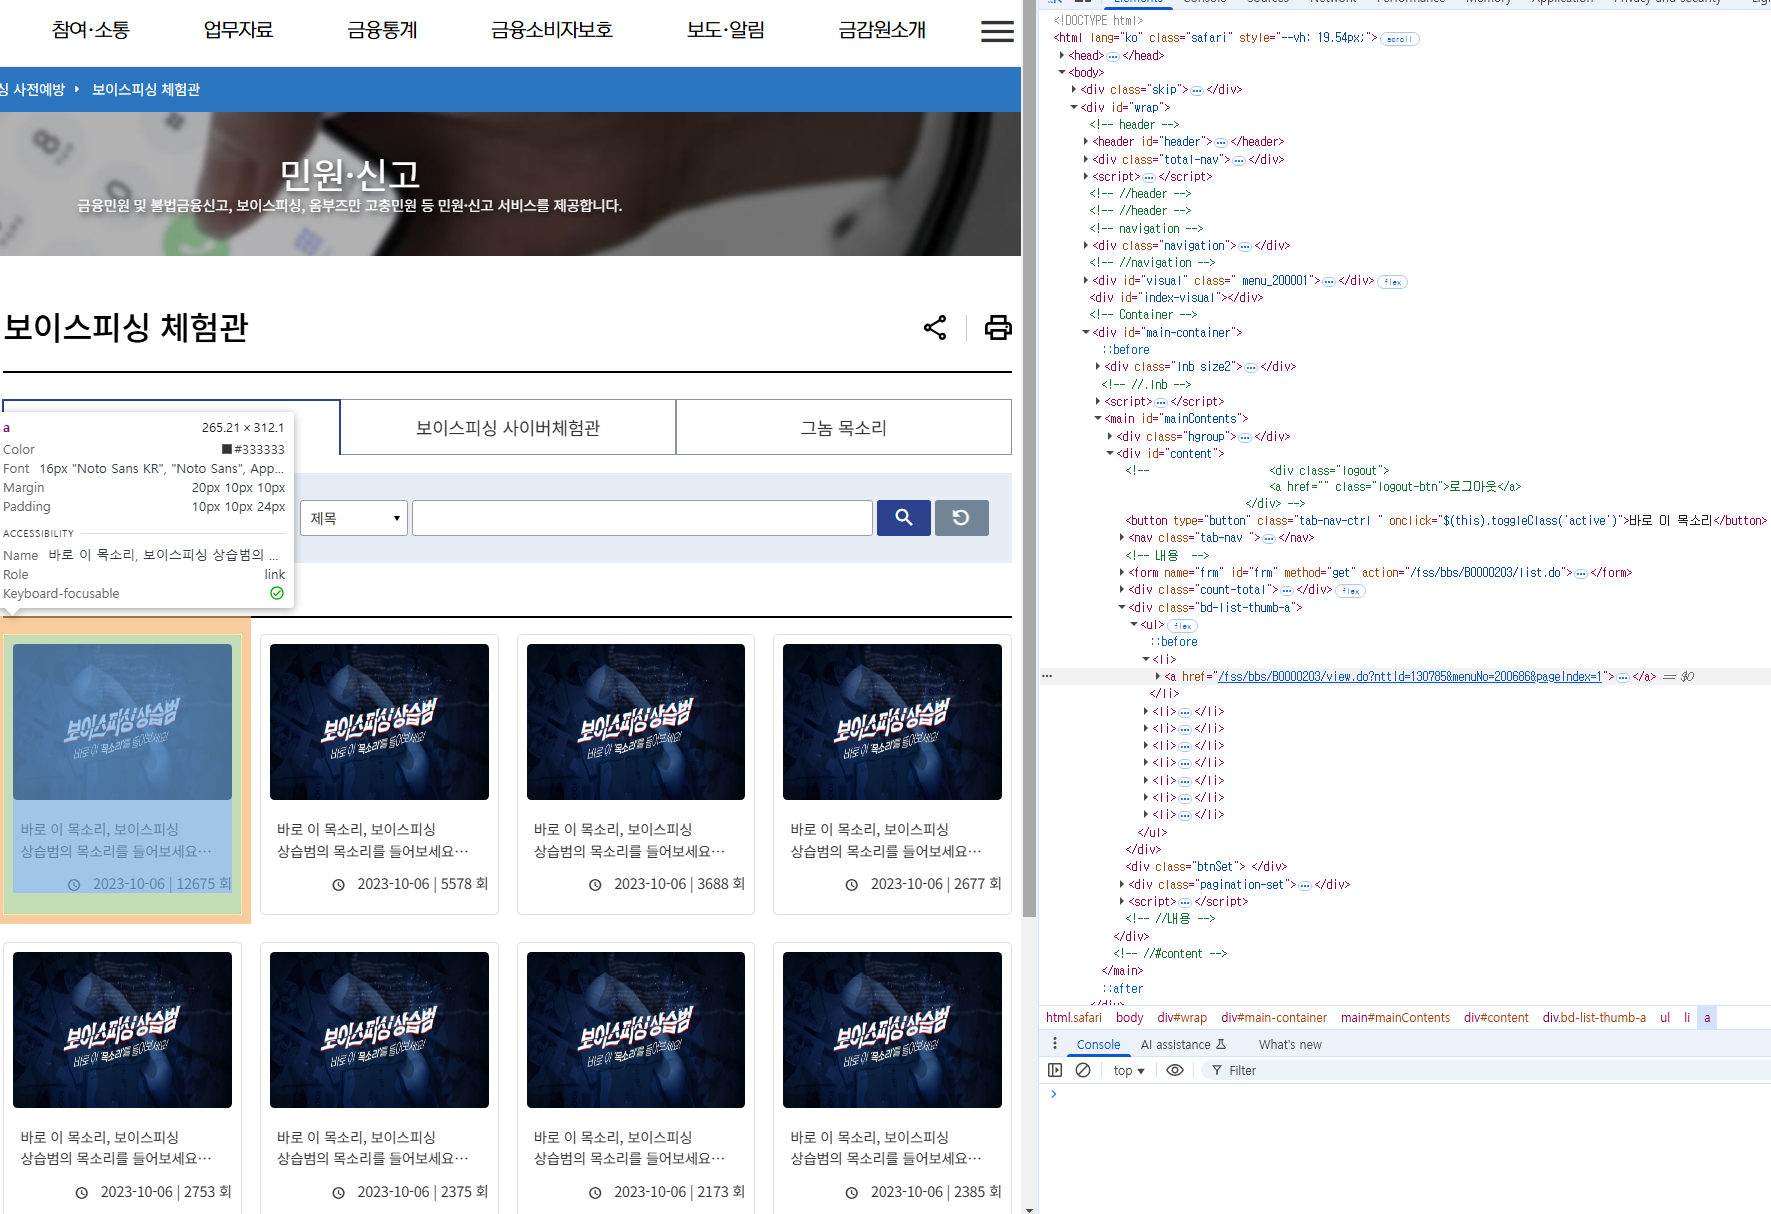Open the hamburger full menu icon
Screen dimensions: 1771x1214
(997, 31)
